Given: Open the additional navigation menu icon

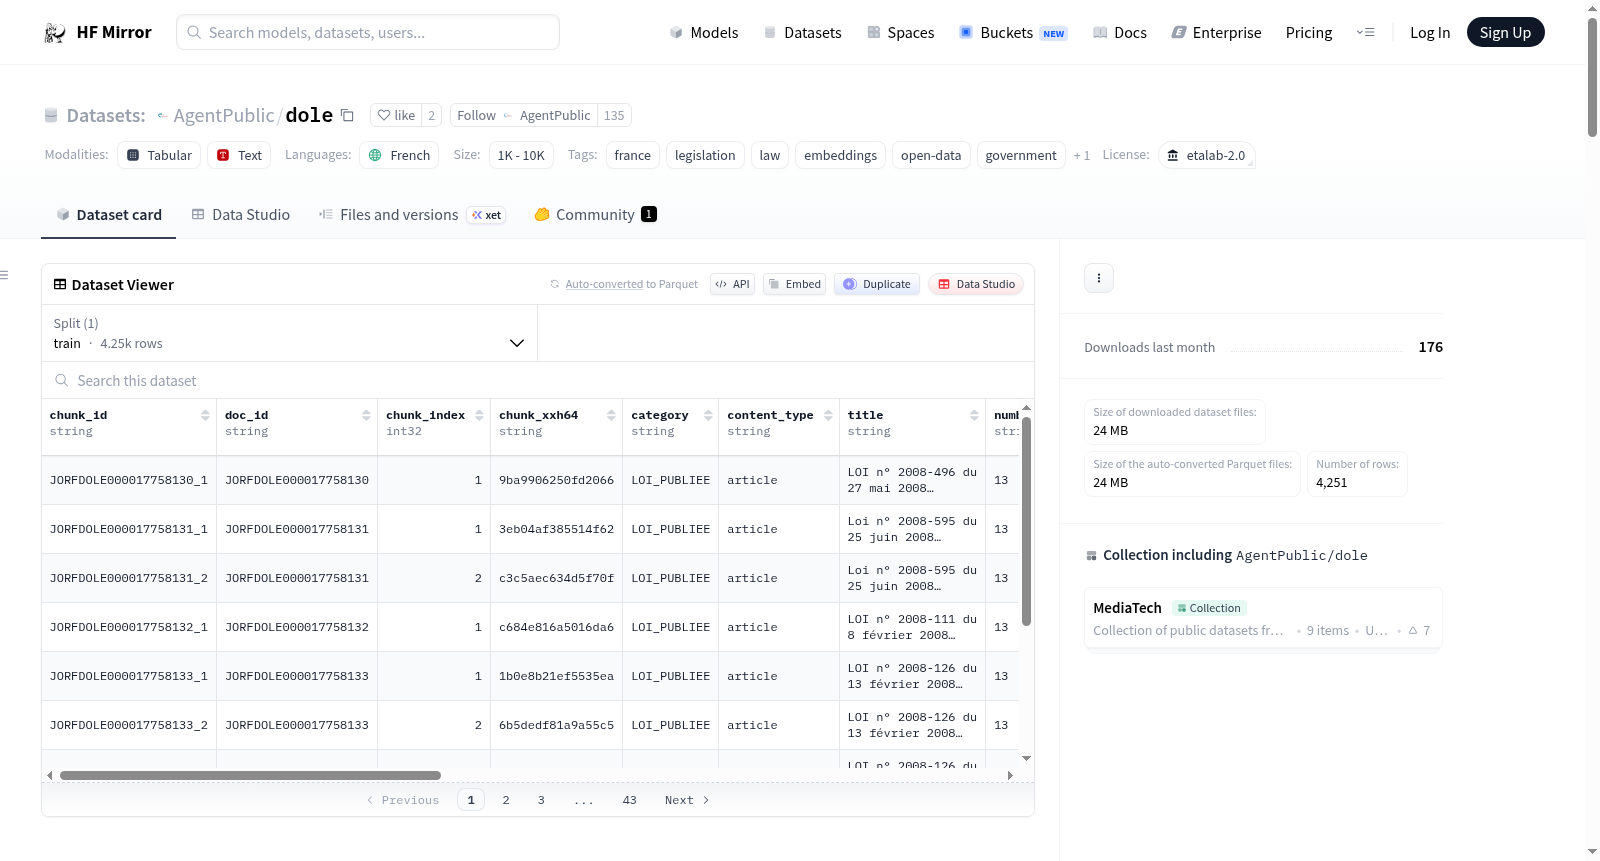Looking at the screenshot, I should (1365, 32).
